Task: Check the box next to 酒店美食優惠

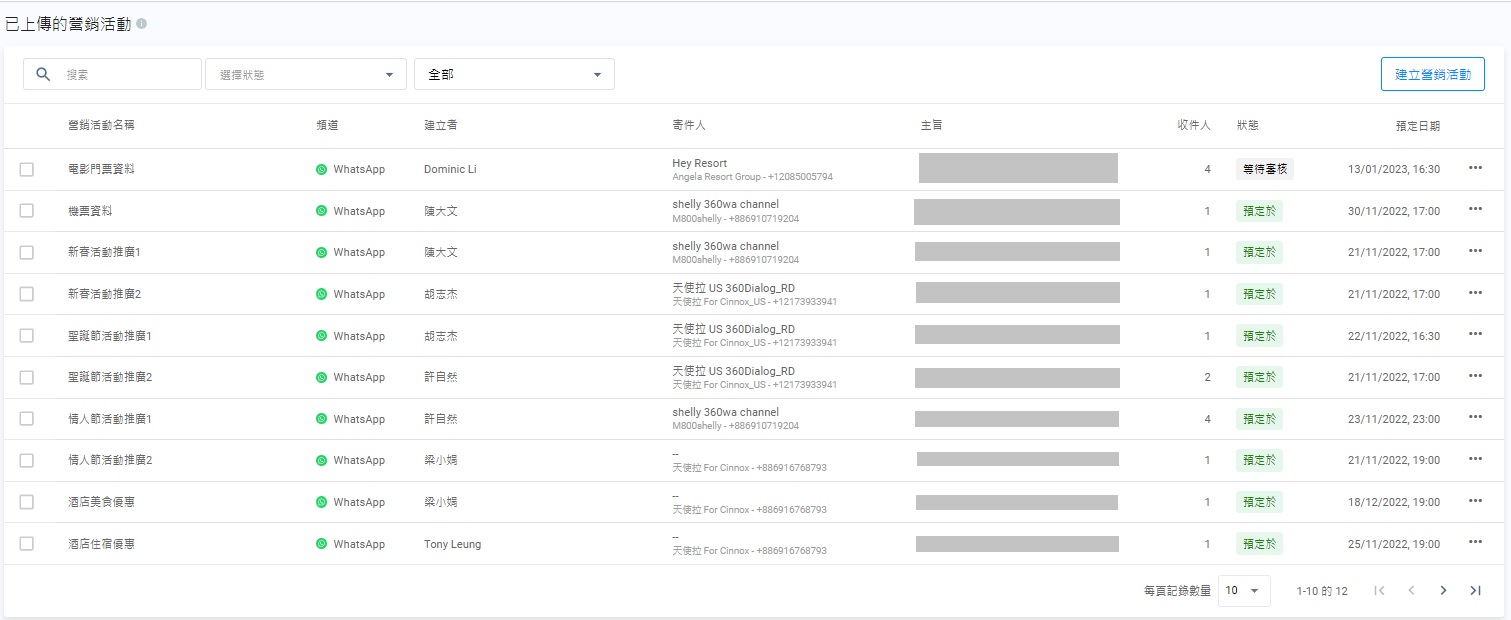Action: click(27, 502)
